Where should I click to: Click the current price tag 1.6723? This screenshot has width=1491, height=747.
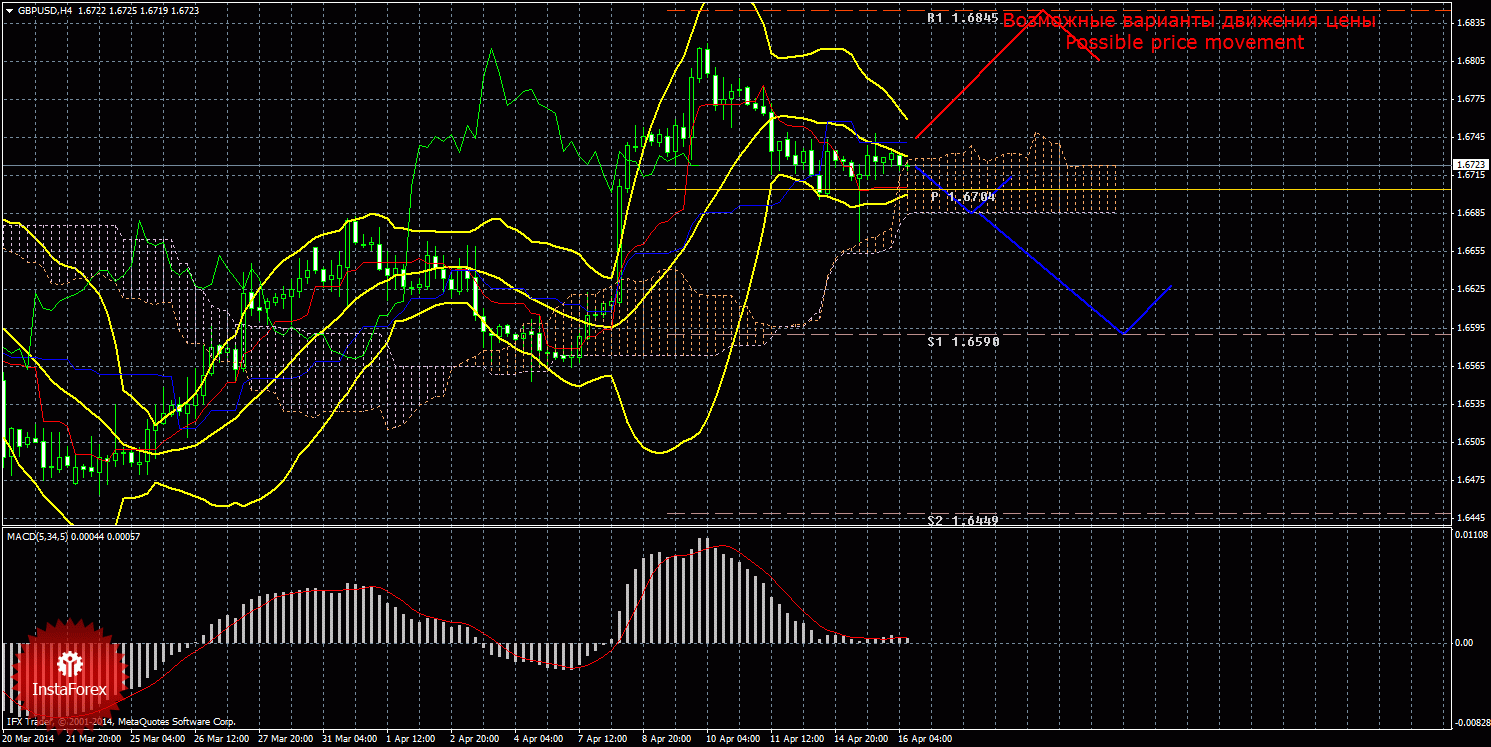coord(1469,165)
